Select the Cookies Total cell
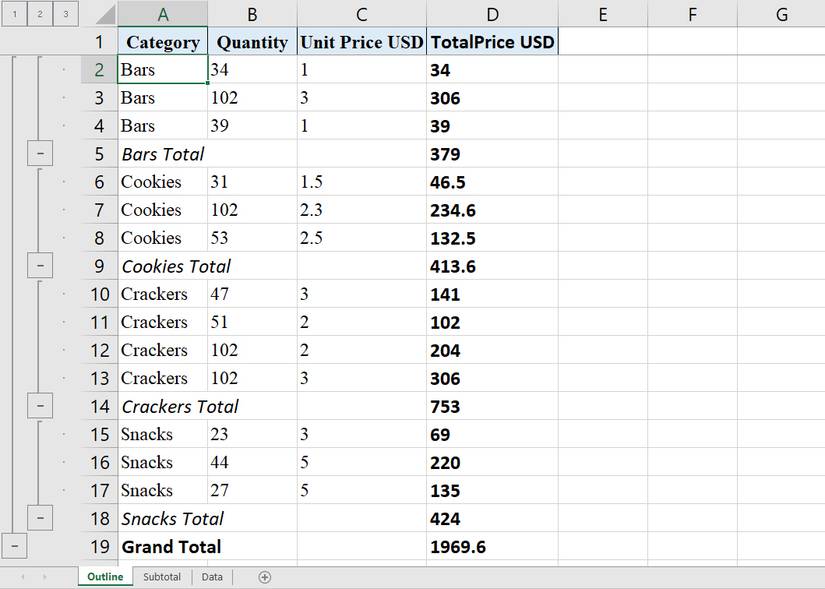Image resolution: width=825 pixels, height=589 pixels. [x=163, y=266]
